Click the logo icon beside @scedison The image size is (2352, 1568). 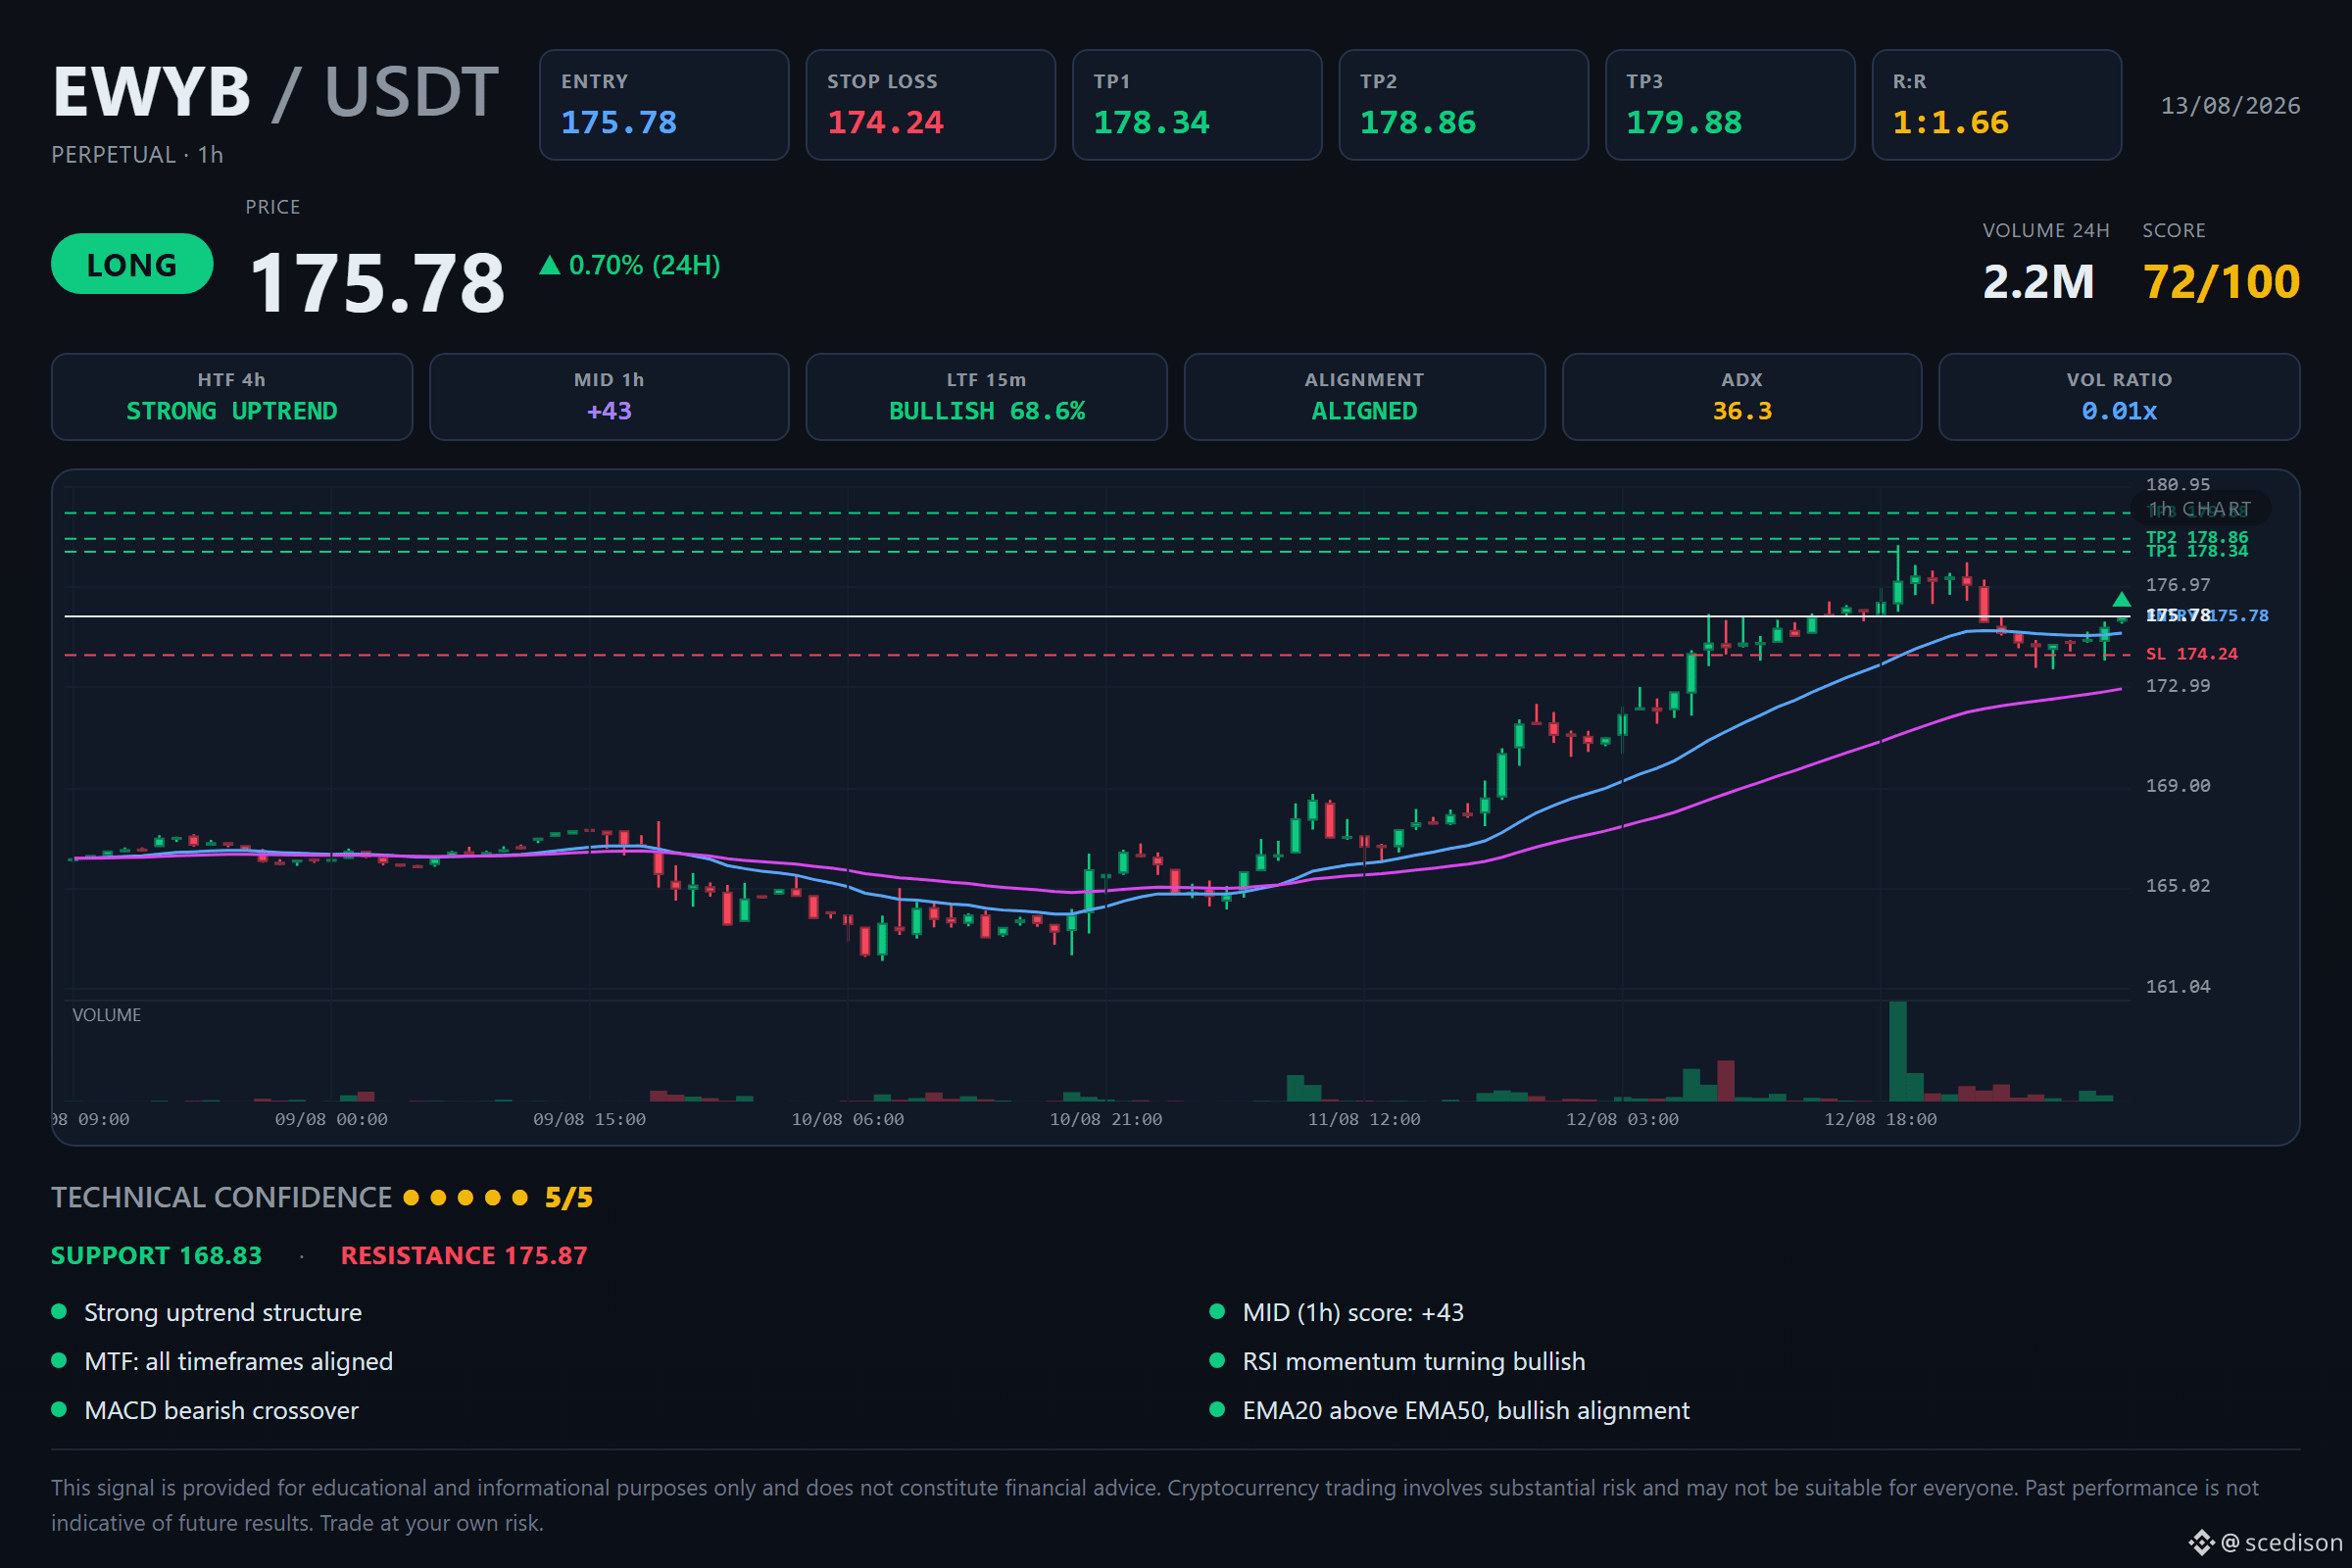click(x=2201, y=1543)
